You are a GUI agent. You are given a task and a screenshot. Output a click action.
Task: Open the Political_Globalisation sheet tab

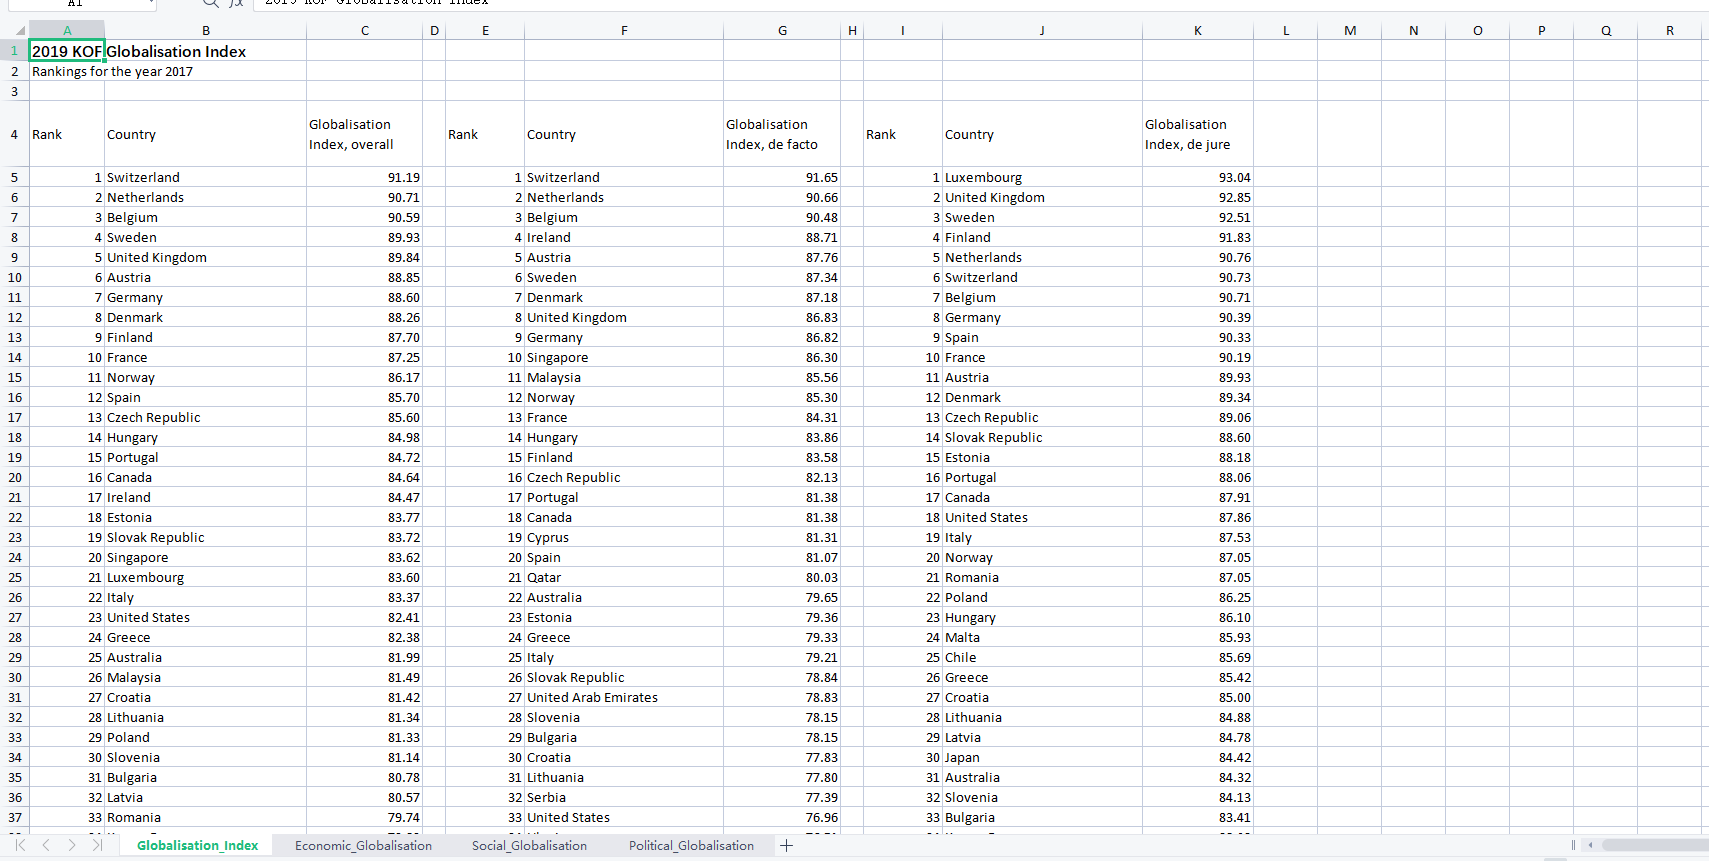pyautogui.click(x=691, y=845)
